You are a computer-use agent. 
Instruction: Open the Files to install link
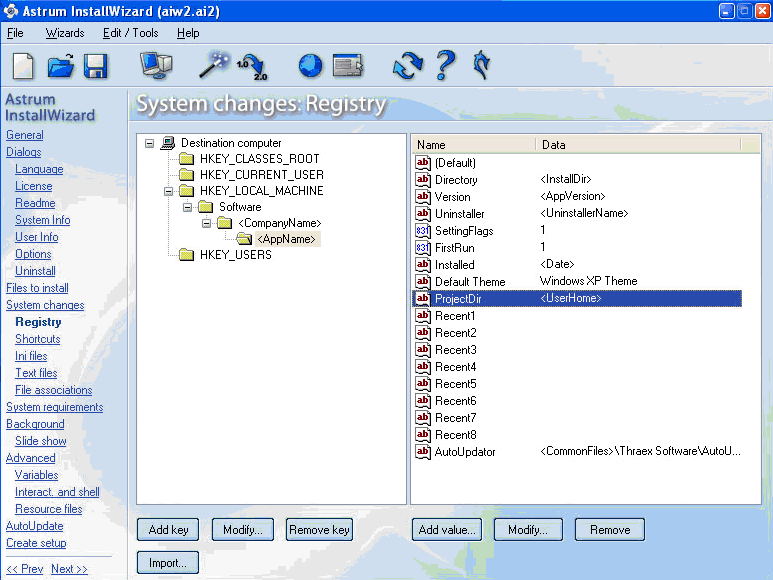tap(37, 288)
